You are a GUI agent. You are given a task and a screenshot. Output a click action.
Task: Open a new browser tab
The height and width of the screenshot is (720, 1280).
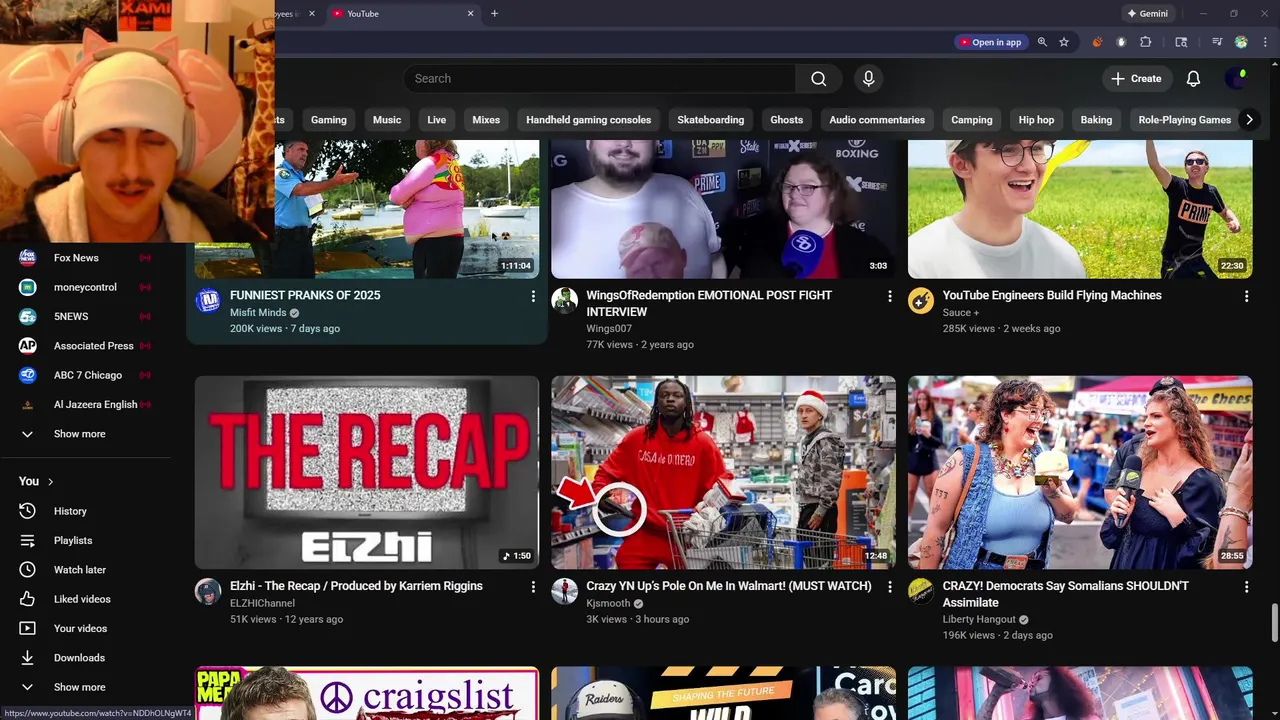click(494, 14)
